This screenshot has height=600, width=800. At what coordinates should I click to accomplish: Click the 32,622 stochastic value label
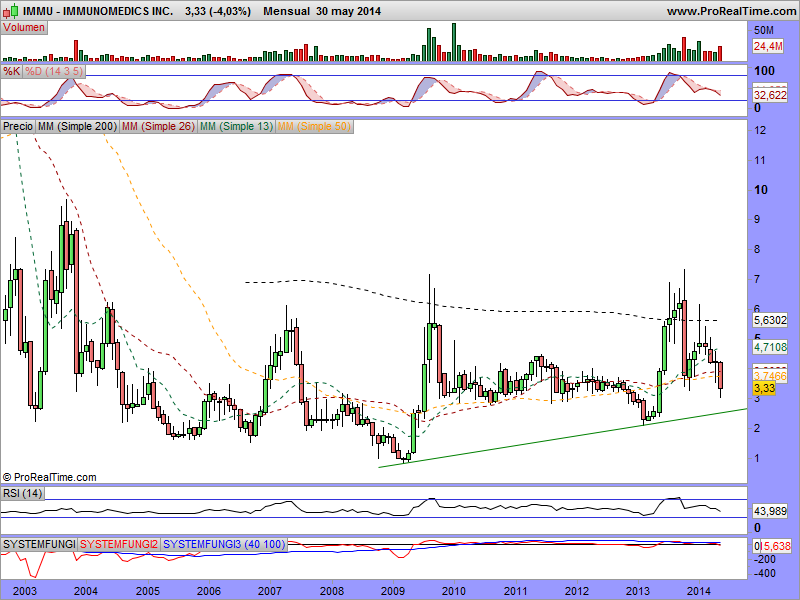point(770,95)
